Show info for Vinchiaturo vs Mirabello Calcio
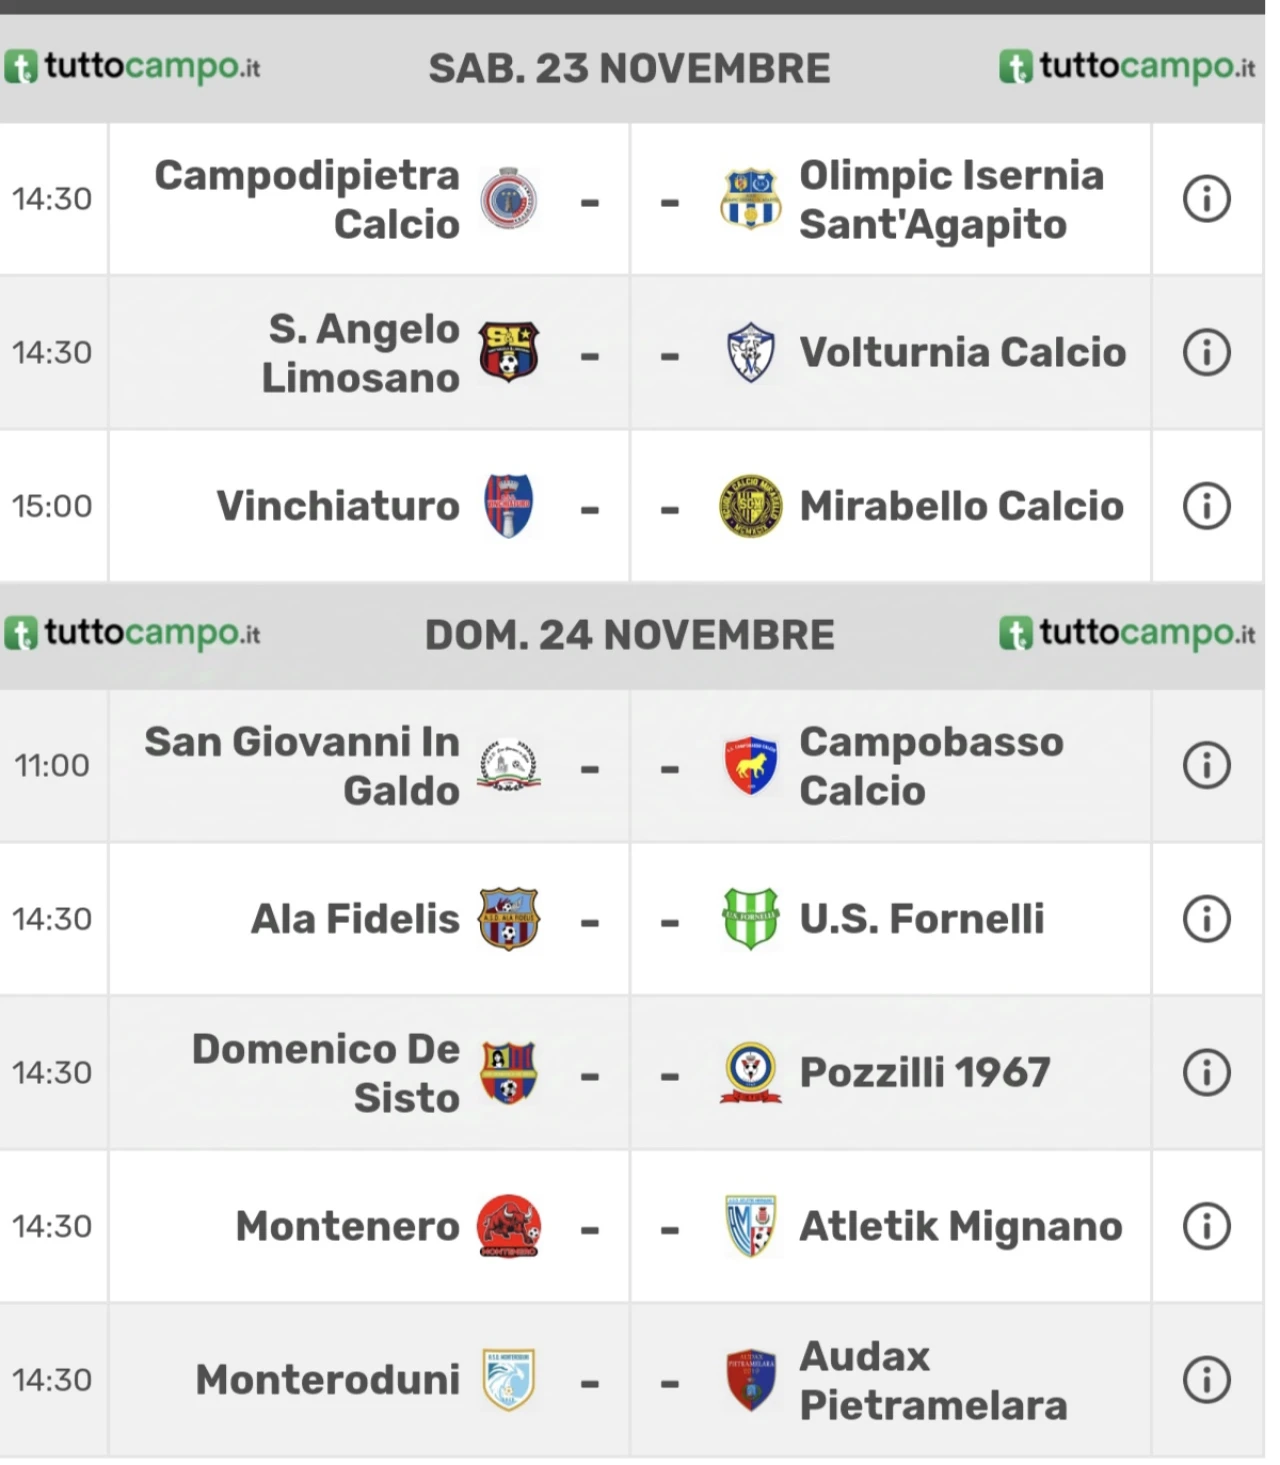1280x1465 pixels. point(1207,506)
